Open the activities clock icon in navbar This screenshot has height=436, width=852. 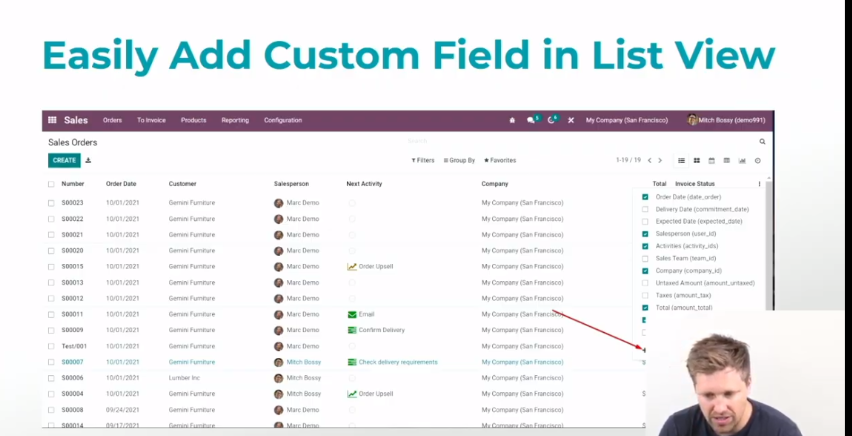pos(551,120)
